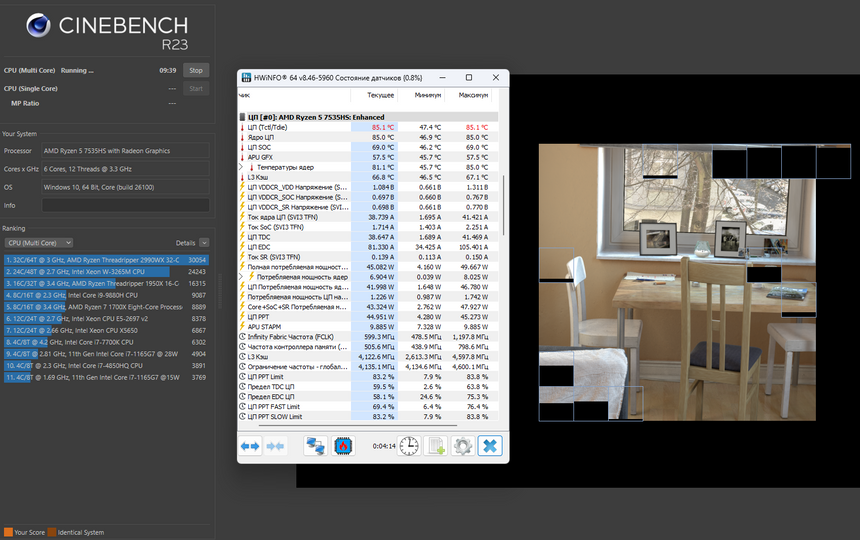Select ranking entry Intel Core i7-7700K
Viewport: 860px width, 540px height.
pyautogui.click(x=106, y=342)
